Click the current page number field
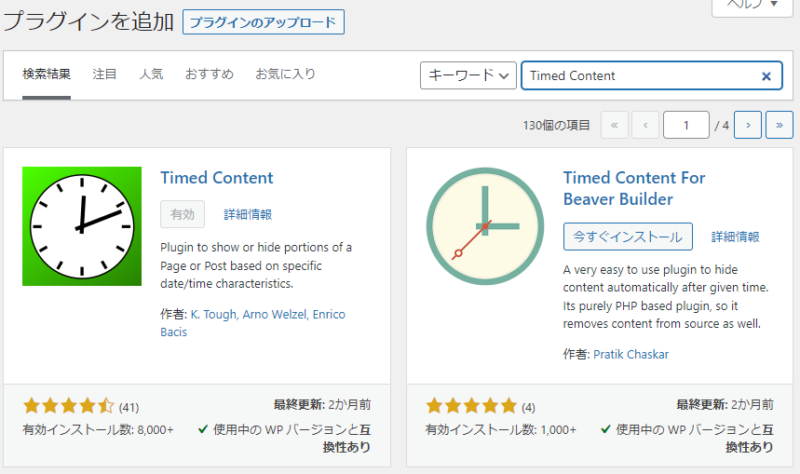 [x=686, y=125]
